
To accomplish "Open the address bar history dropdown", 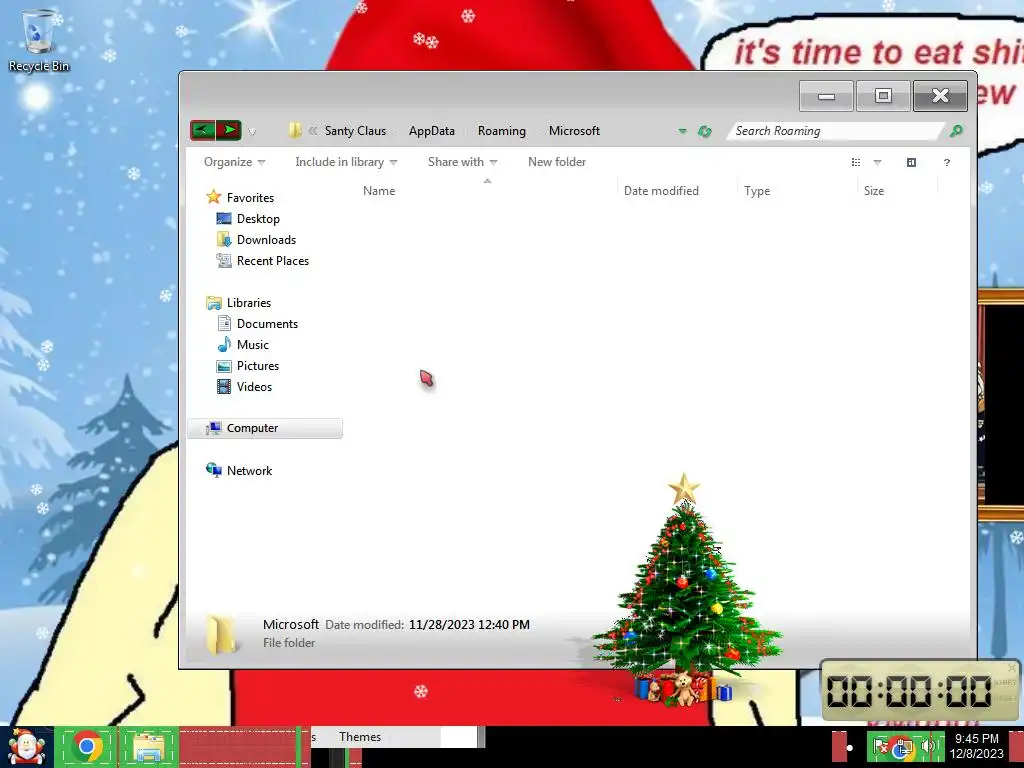I will point(682,131).
